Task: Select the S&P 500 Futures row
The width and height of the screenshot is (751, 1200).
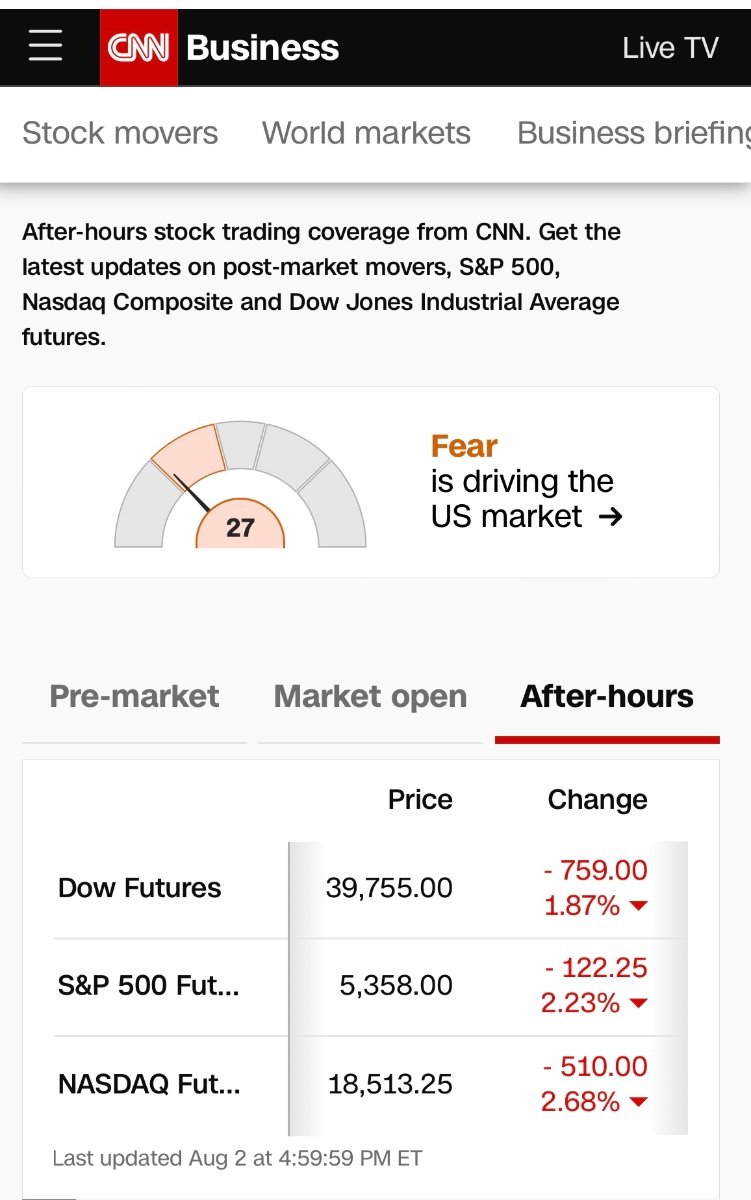Action: coord(149,986)
